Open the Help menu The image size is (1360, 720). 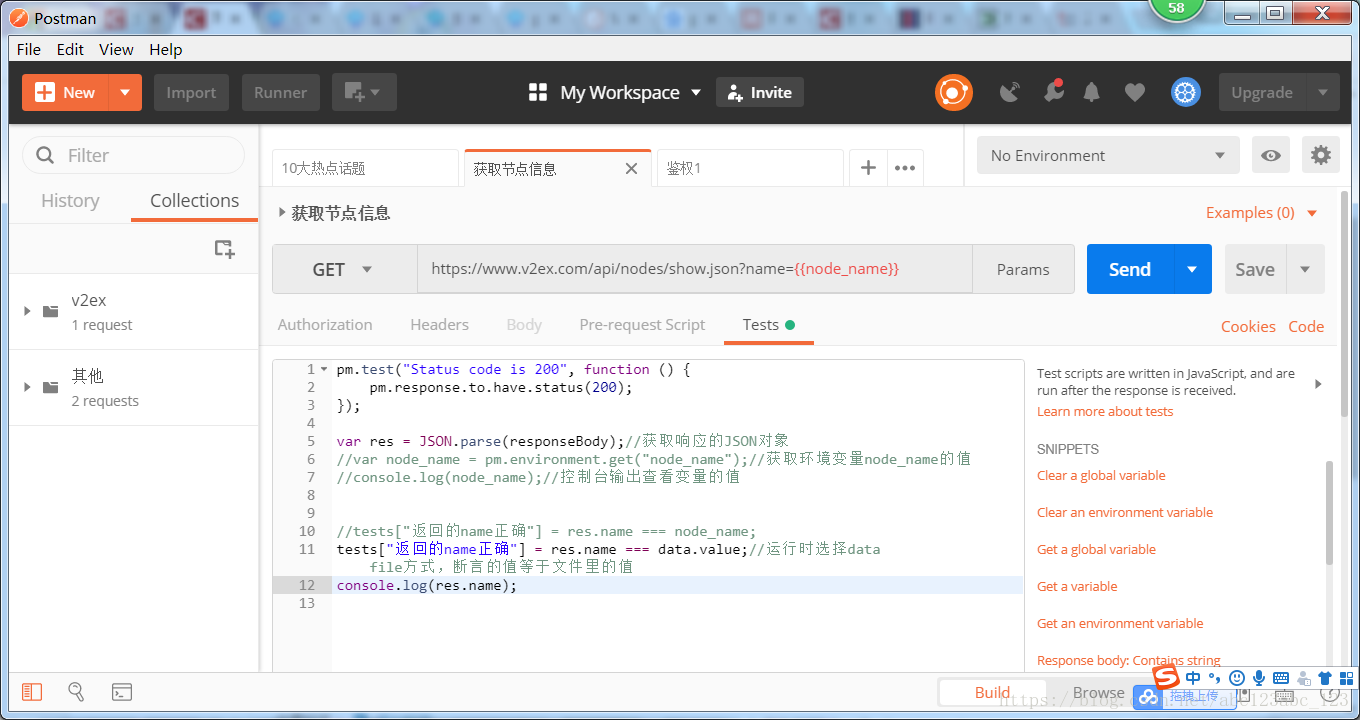[166, 49]
